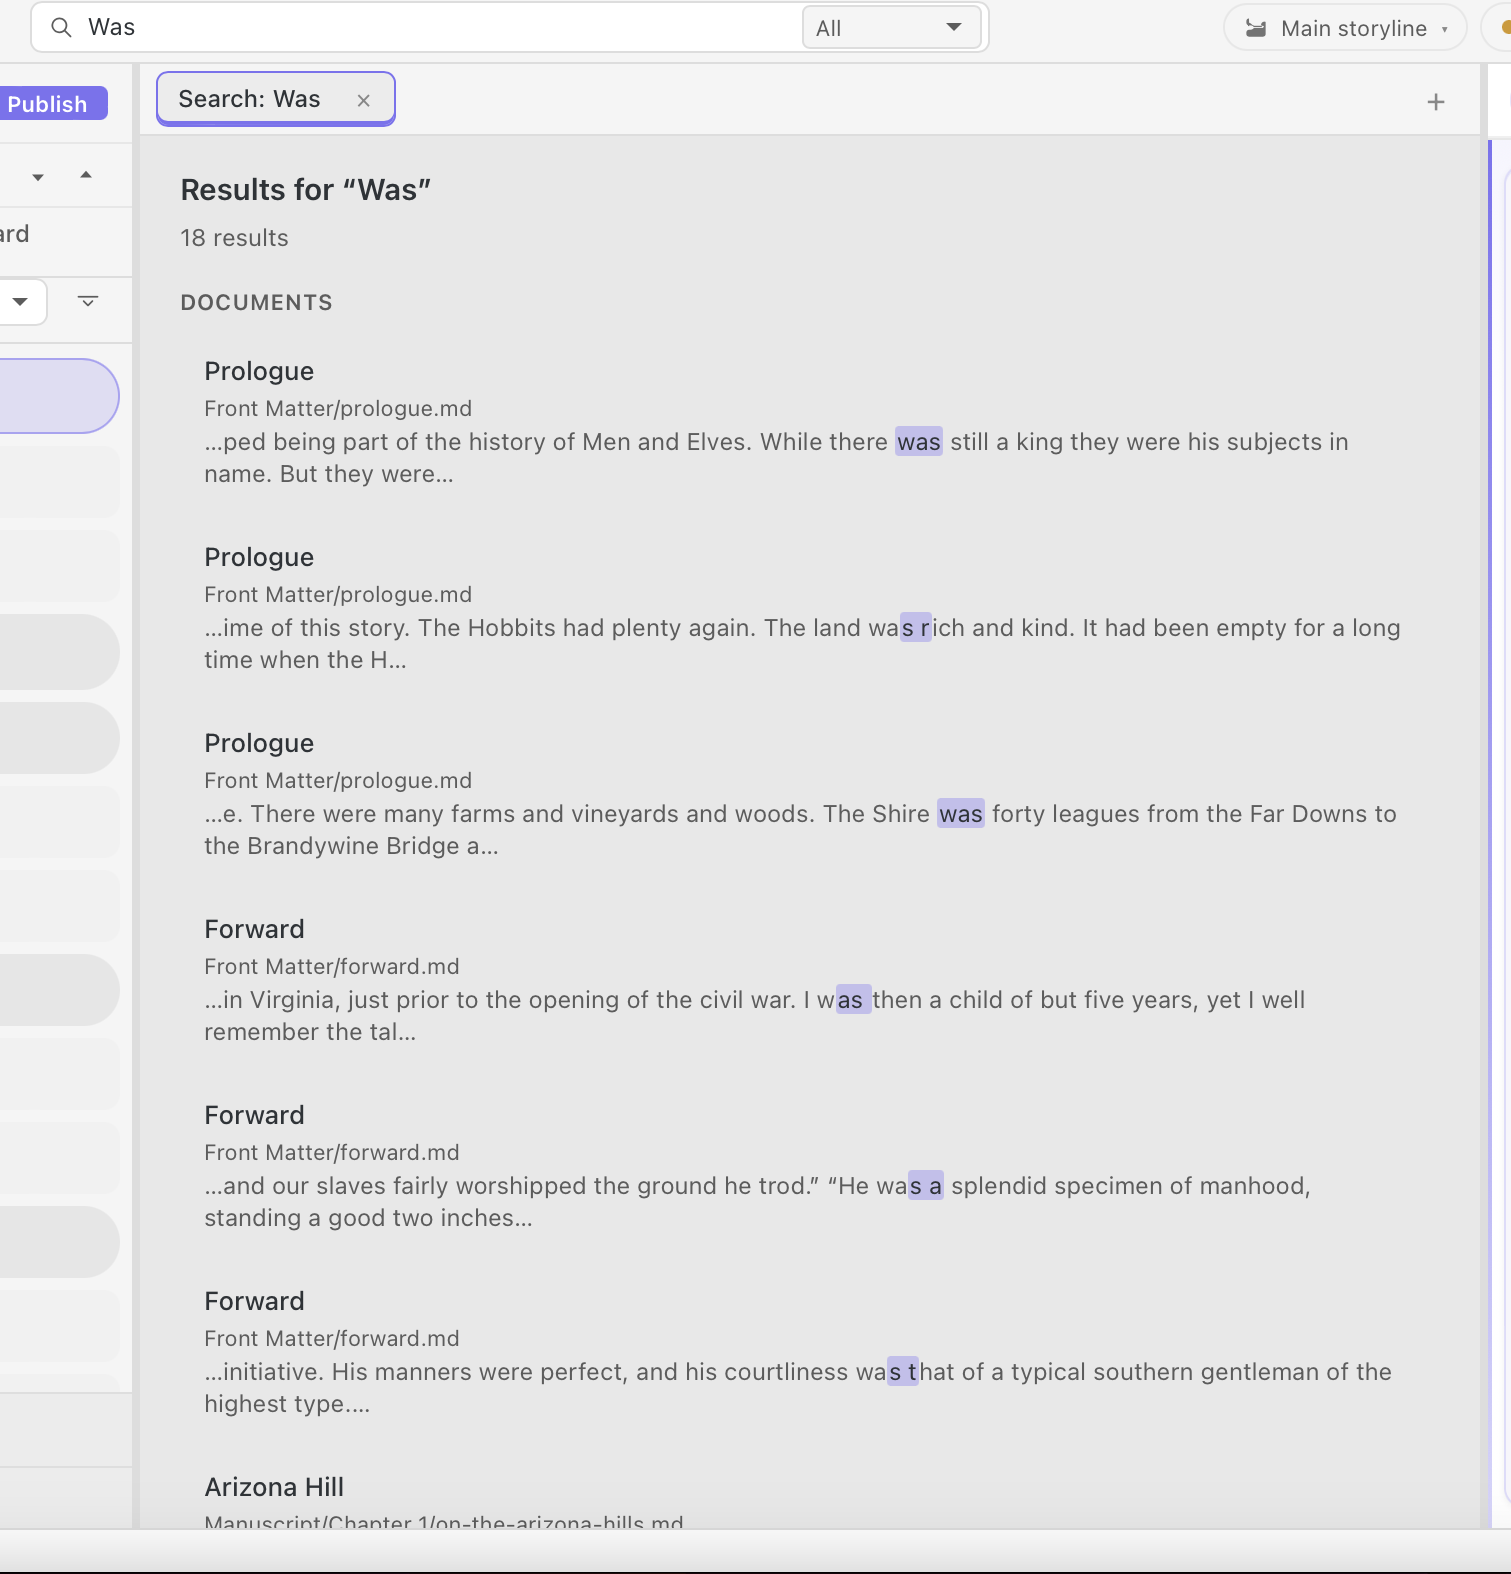
Task: Switch to the "Search: Was" tab
Action: [250, 99]
